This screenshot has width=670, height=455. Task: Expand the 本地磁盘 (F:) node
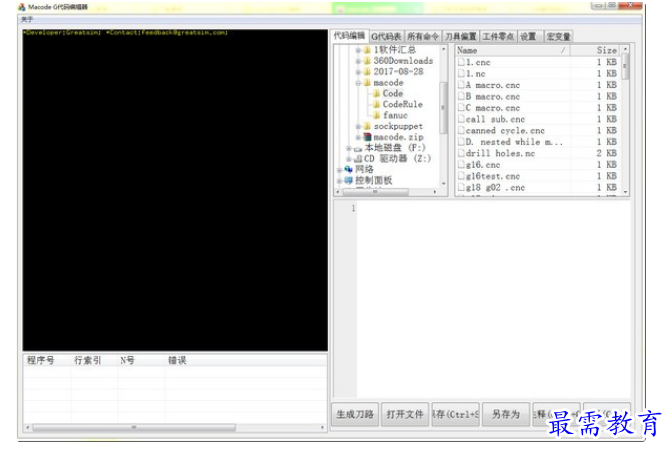click(349, 148)
